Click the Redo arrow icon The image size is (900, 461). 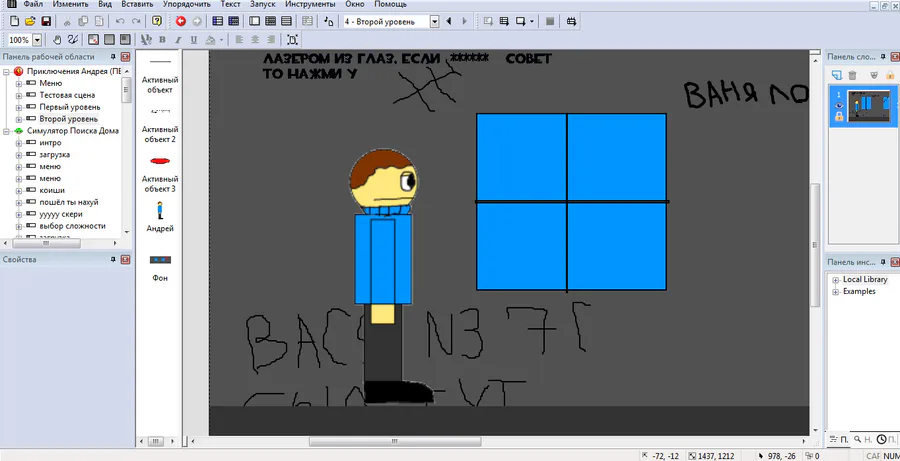(136, 21)
